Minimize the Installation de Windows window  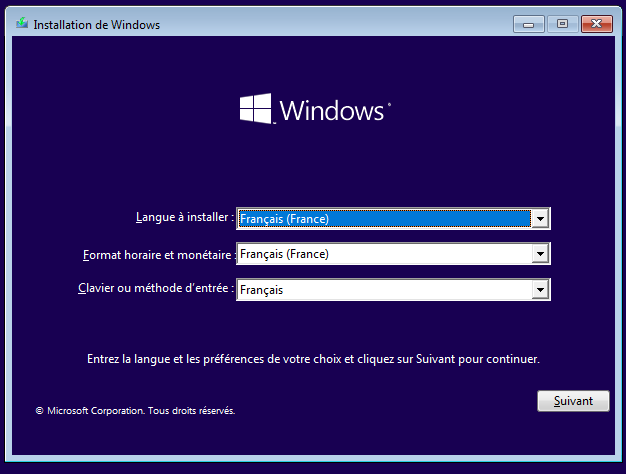tap(529, 24)
